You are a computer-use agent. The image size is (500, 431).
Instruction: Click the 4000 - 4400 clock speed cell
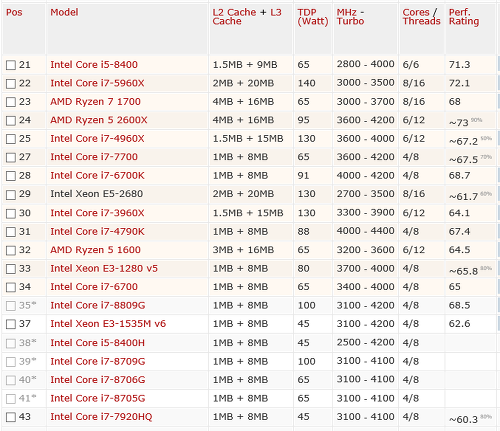point(365,231)
